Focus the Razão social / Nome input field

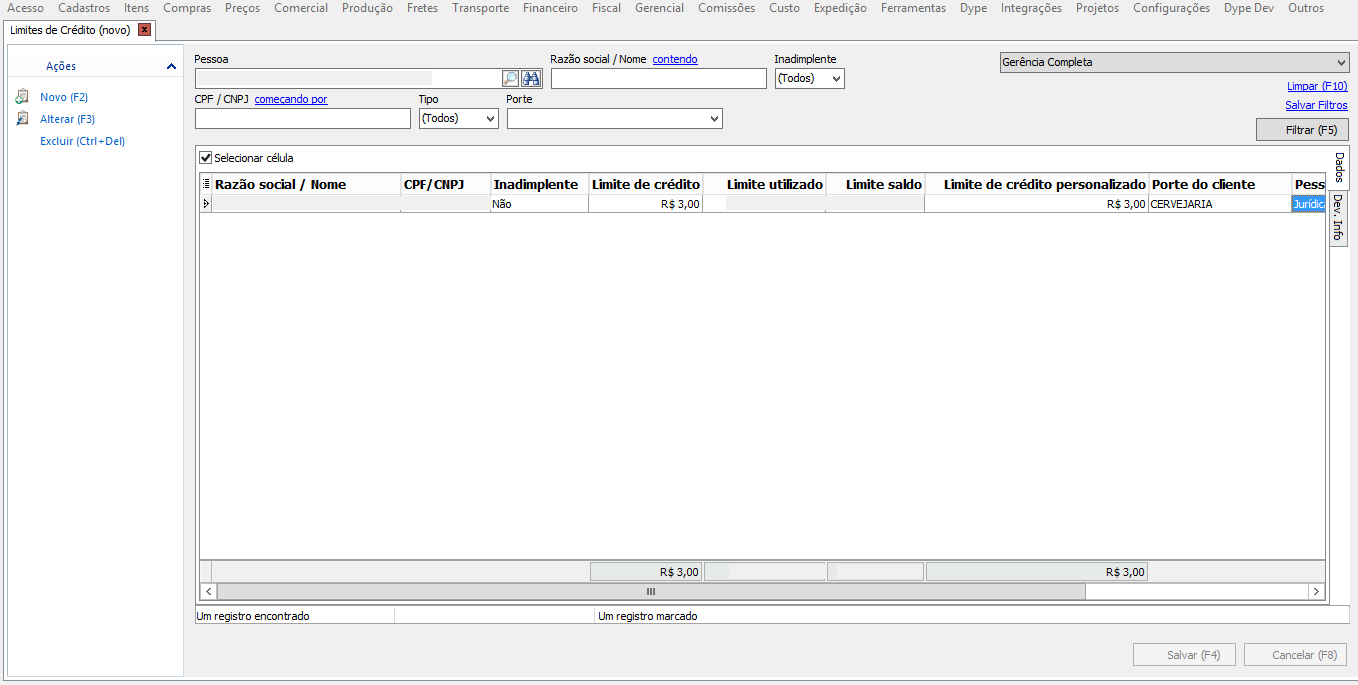[x=659, y=79]
